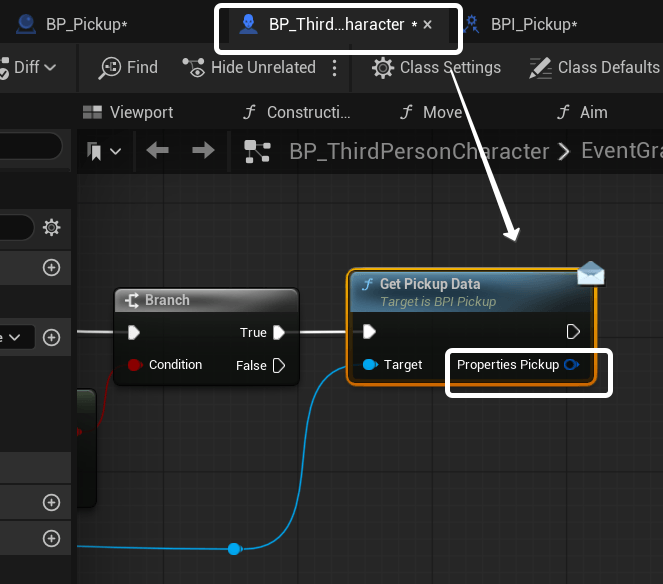Click the Properties Pickup output pin
Image resolution: width=663 pixels, height=584 pixels.
click(572, 365)
